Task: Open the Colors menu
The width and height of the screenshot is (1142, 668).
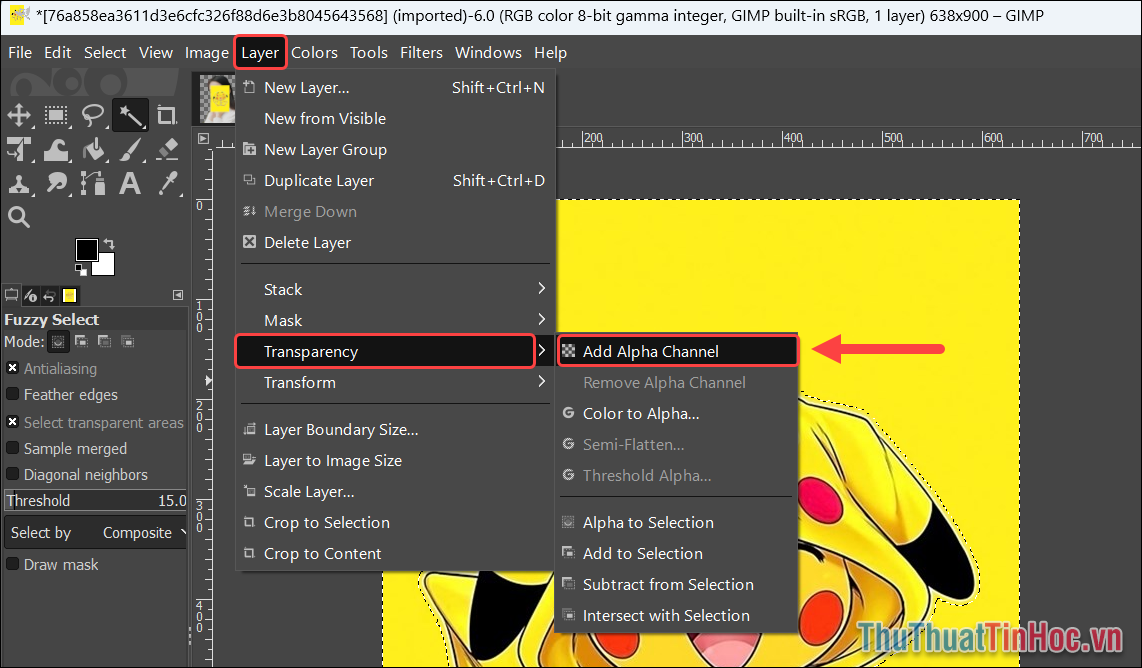Action: tap(314, 52)
